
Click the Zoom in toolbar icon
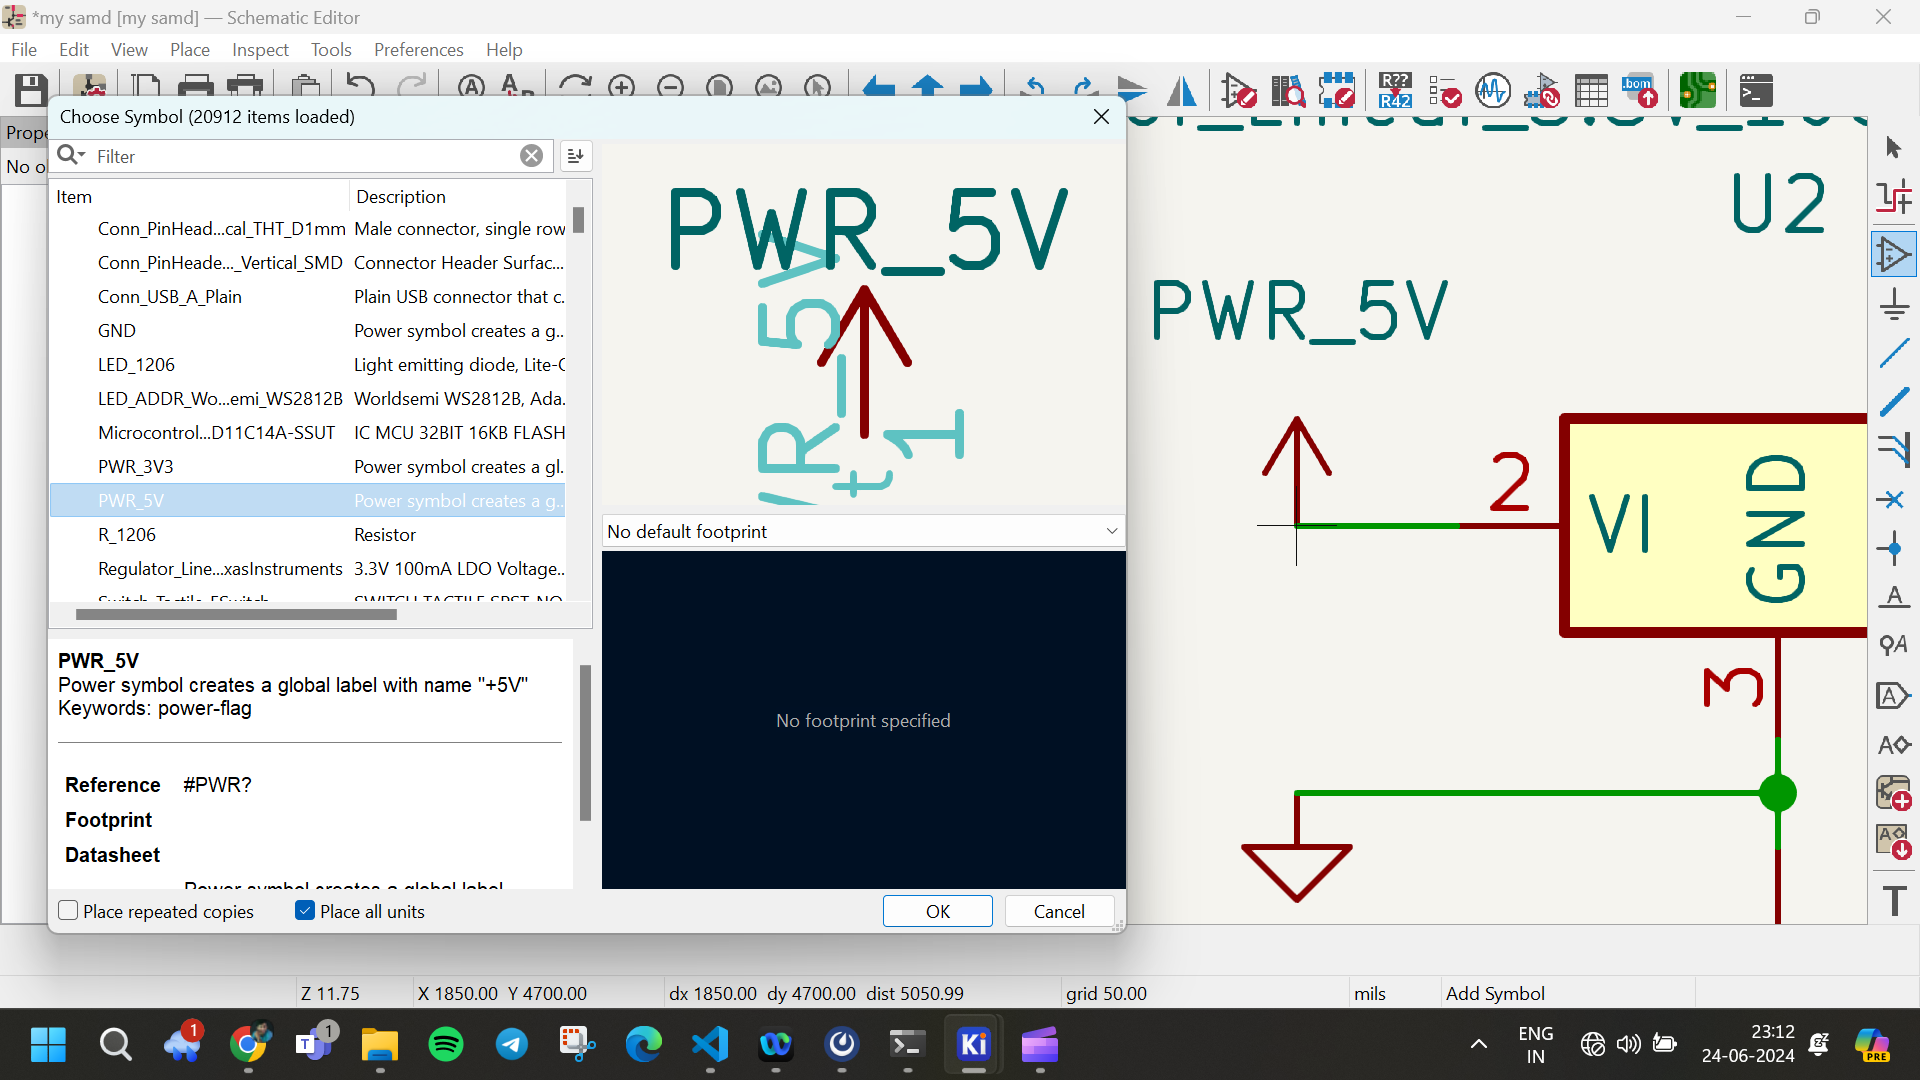tap(622, 88)
